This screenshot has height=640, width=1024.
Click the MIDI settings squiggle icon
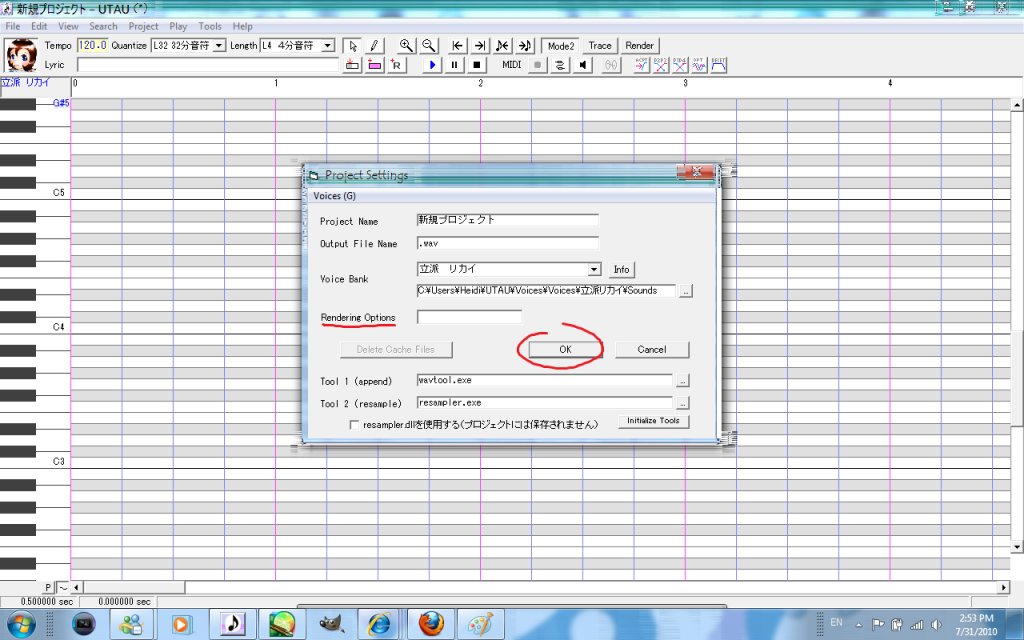560,65
